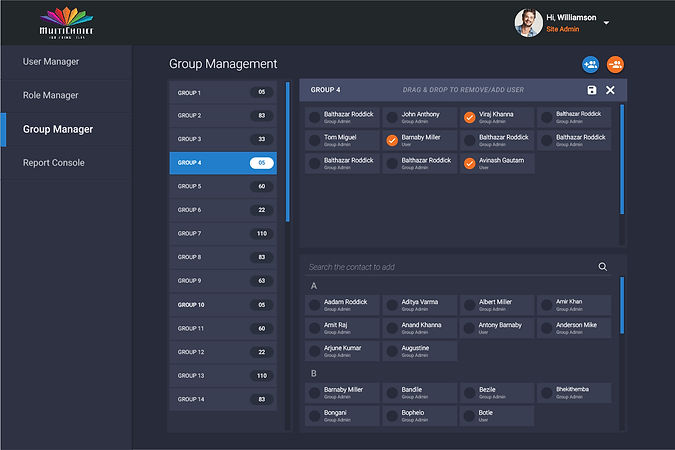The image size is (675, 450).
Task: Select highlighted Group 4 row
Action: [223, 163]
